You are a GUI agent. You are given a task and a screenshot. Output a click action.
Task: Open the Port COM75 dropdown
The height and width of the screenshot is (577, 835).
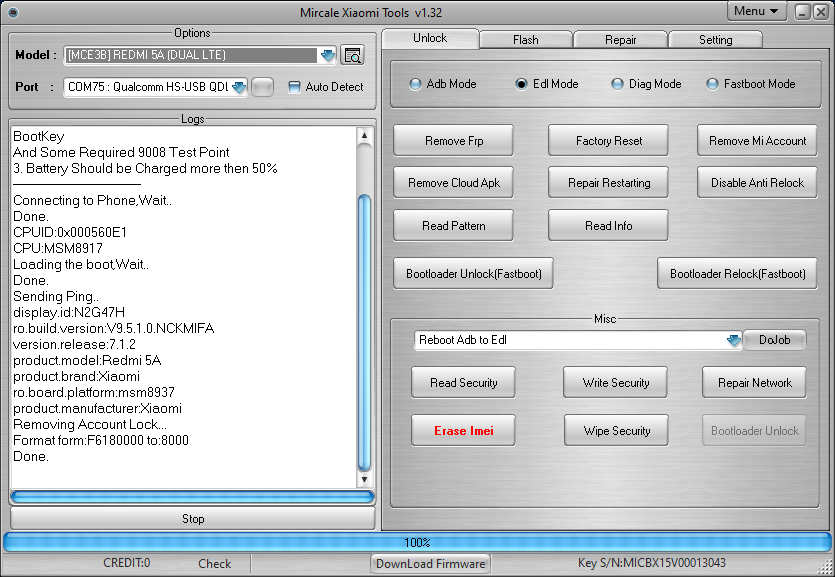239,87
